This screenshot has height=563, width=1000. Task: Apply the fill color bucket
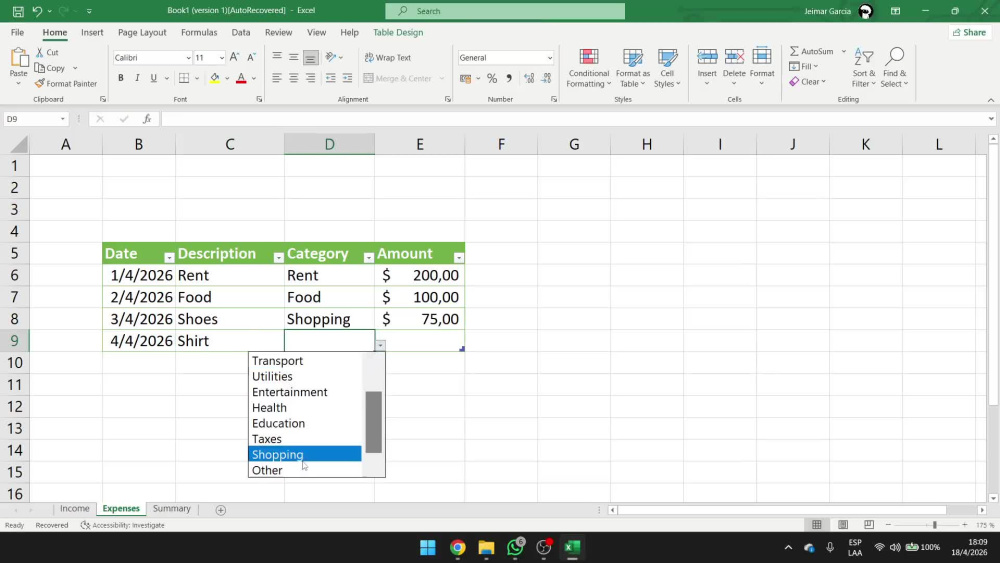click(215, 78)
